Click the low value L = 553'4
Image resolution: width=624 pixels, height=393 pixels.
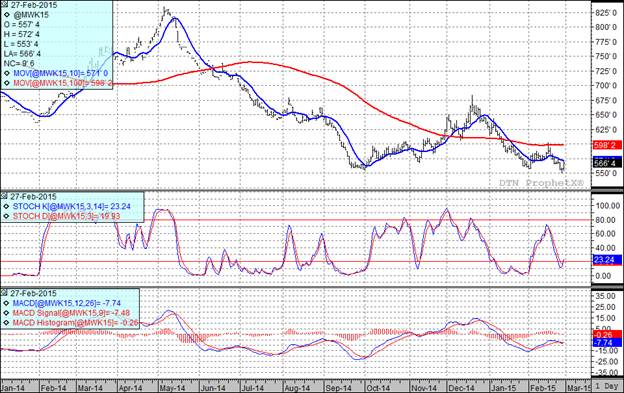[21, 44]
